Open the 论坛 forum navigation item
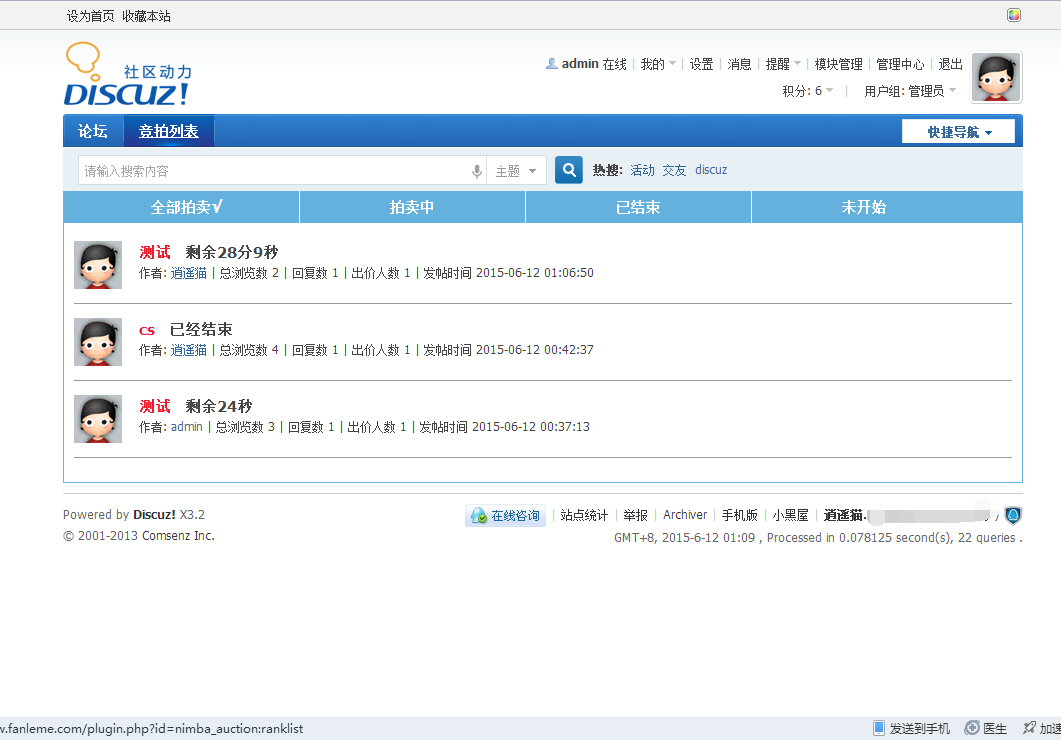Image resolution: width=1061 pixels, height=740 pixels. click(93, 131)
